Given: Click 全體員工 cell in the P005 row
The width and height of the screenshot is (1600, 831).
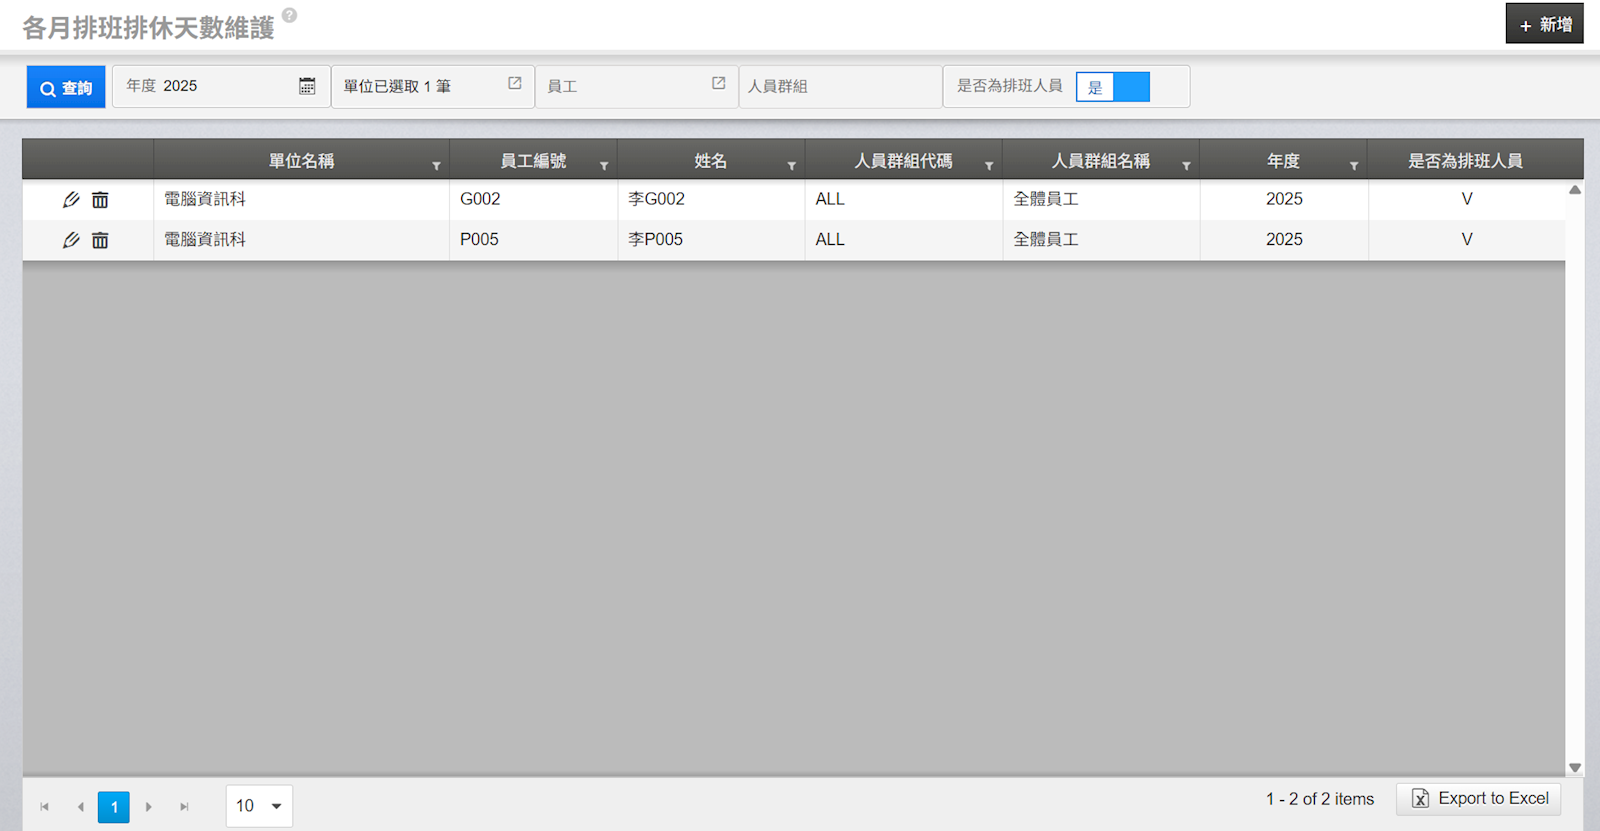Looking at the screenshot, I should coord(1101,240).
